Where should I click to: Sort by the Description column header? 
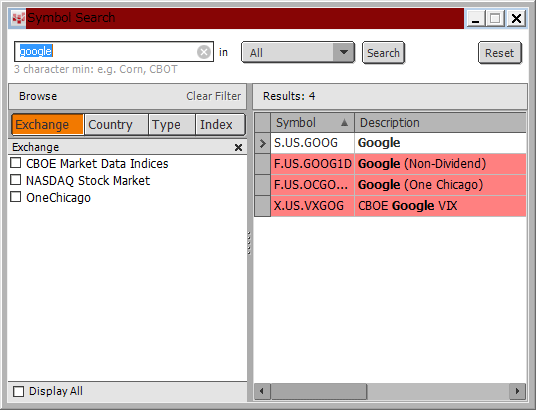click(x=440, y=122)
